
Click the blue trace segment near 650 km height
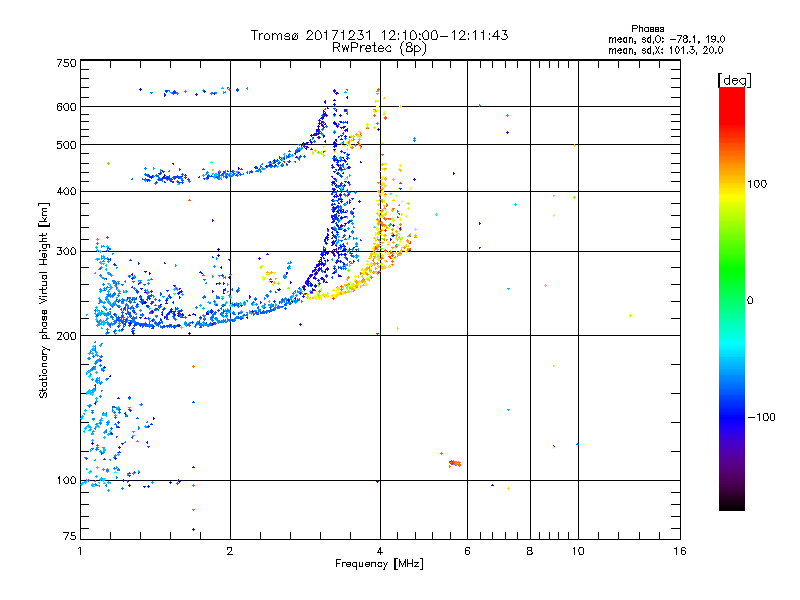(x=194, y=91)
